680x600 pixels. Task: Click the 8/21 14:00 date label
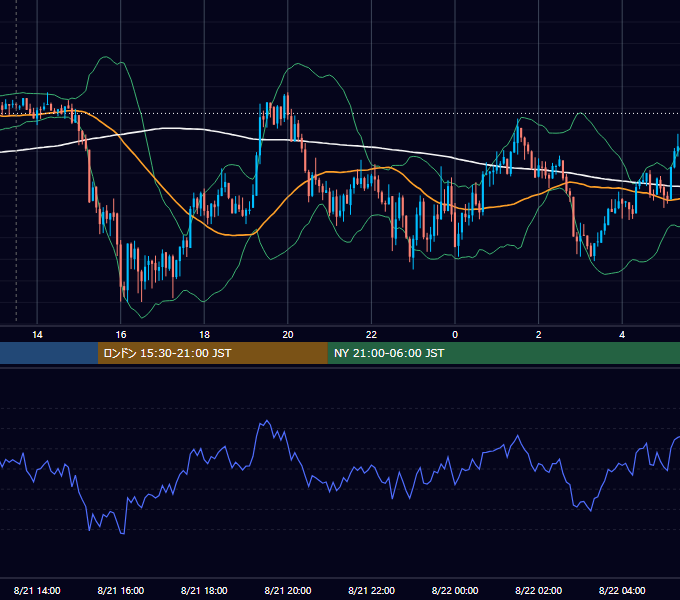tap(37, 590)
